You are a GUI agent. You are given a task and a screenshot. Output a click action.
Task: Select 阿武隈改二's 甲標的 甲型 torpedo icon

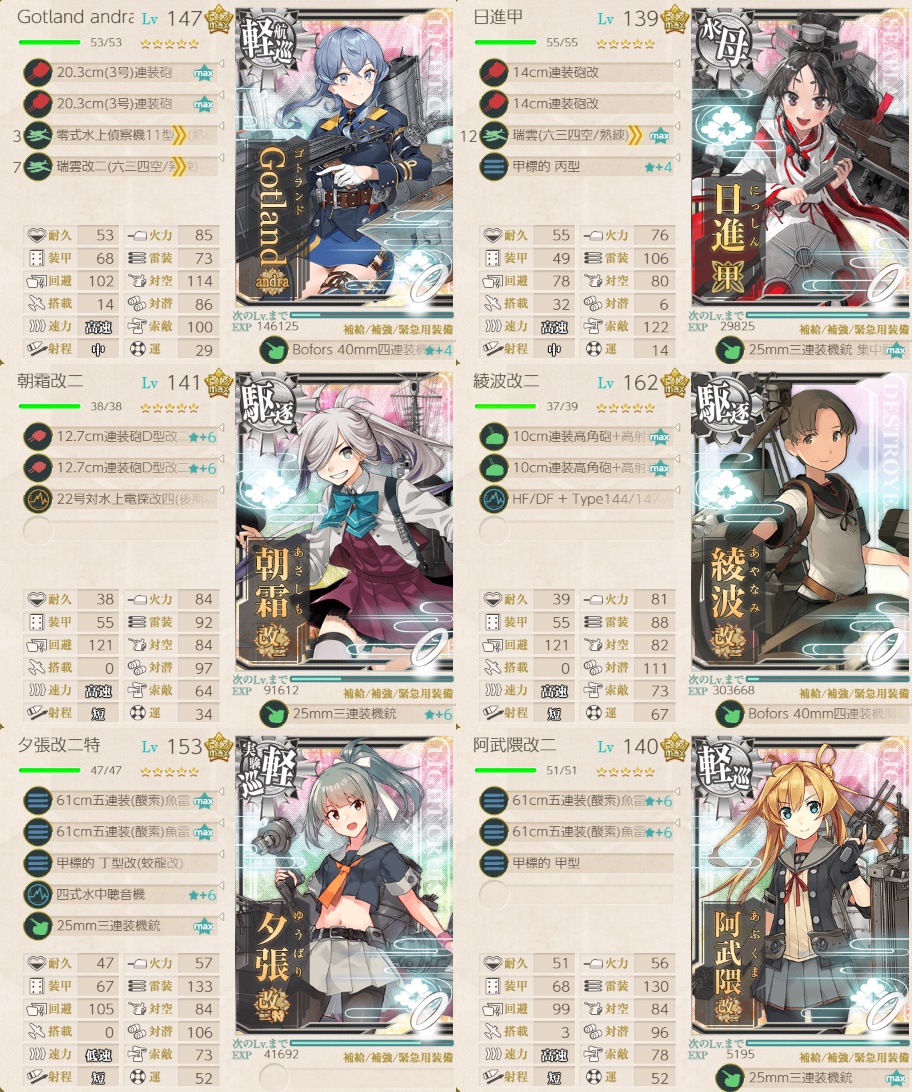pos(494,864)
